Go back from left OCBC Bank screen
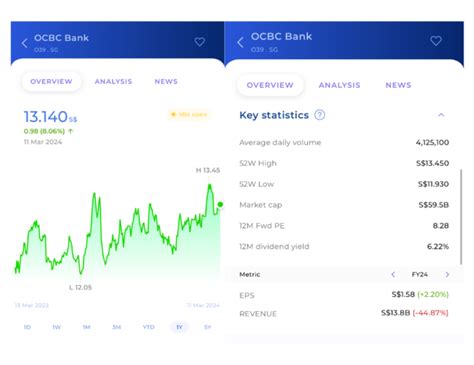Screen dimensions: 474x365 tap(25, 43)
